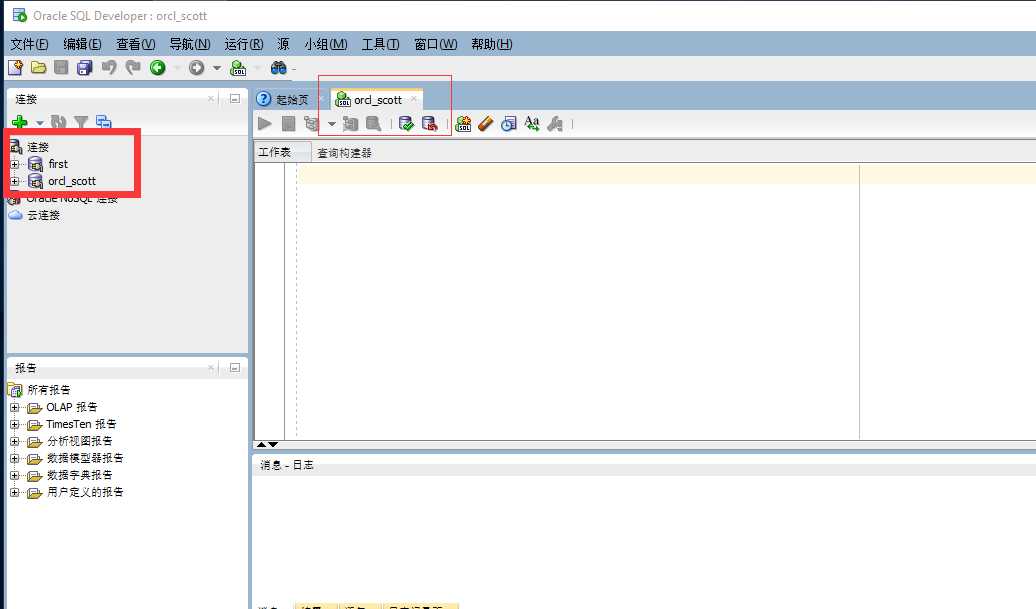Viewport: 1036px width, 609px height.
Task: Open dropdown next to green plus icon
Action: pyautogui.click(x=40, y=123)
